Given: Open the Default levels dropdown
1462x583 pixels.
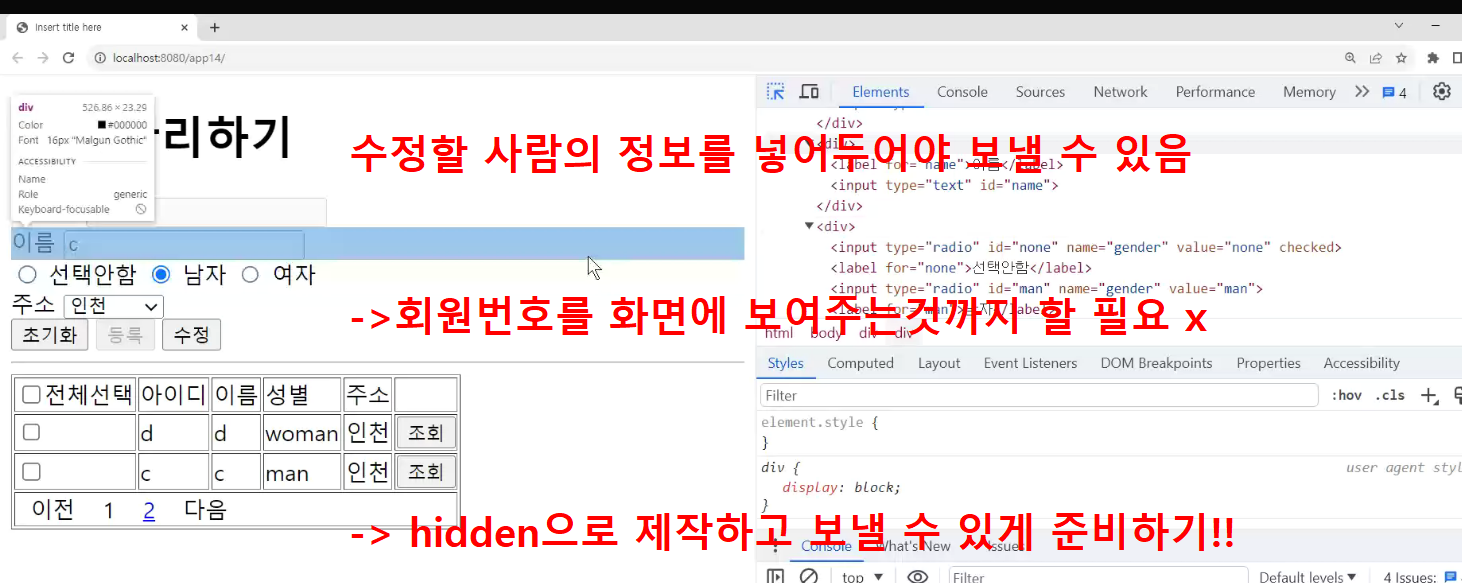Looking at the screenshot, I should (1308, 577).
